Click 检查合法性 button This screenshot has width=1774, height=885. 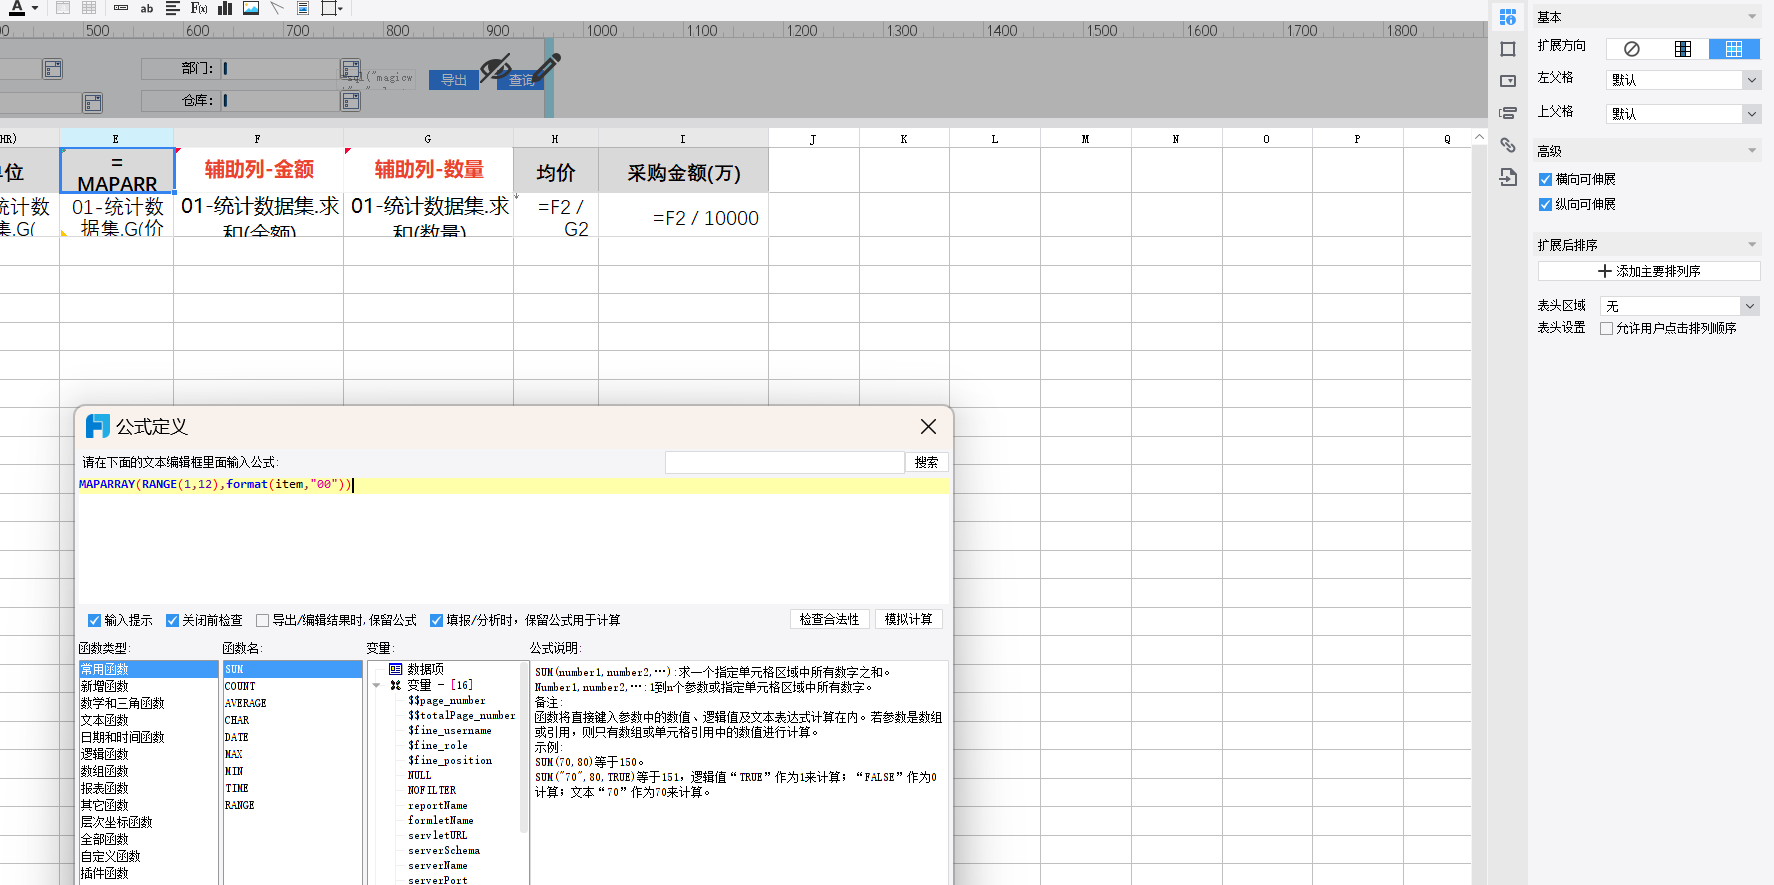[x=829, y=619]
